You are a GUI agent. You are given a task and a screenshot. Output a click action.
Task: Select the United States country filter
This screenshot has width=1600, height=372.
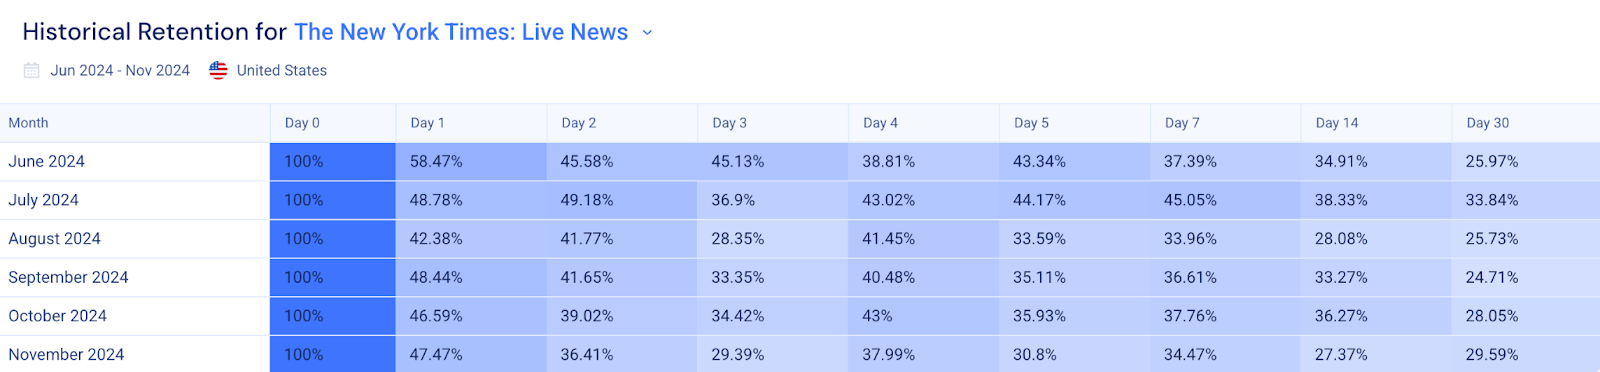(282, 70)
